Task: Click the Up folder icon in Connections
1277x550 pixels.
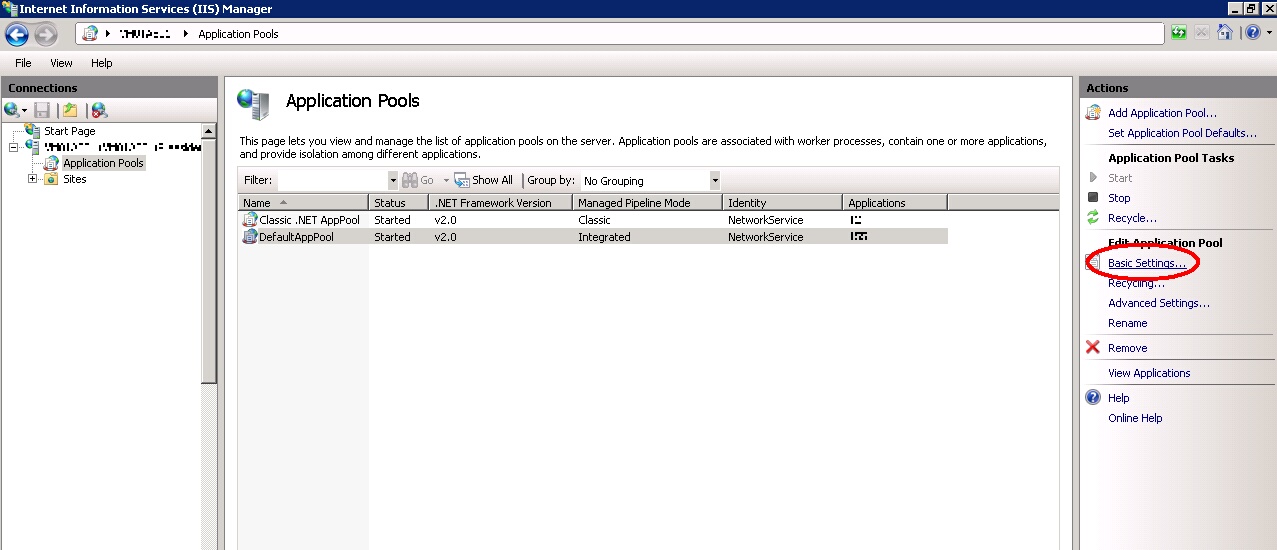Action: pos(69,110)
